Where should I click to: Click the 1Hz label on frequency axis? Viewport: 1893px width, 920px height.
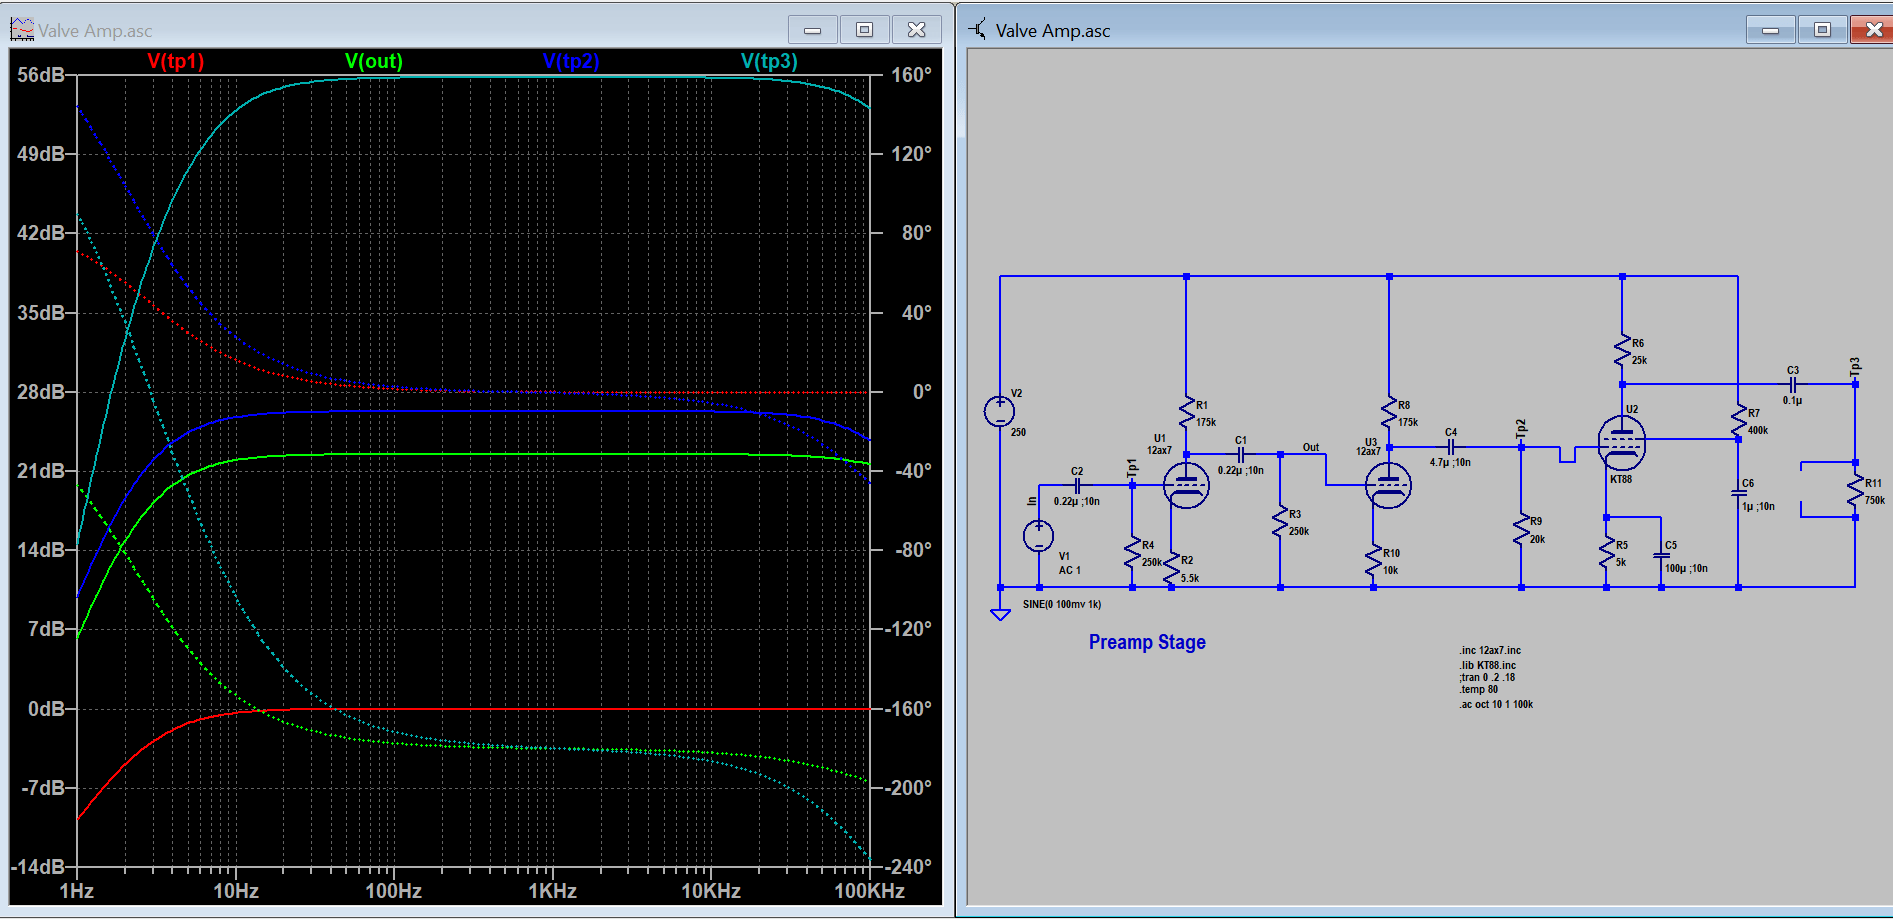77,891
